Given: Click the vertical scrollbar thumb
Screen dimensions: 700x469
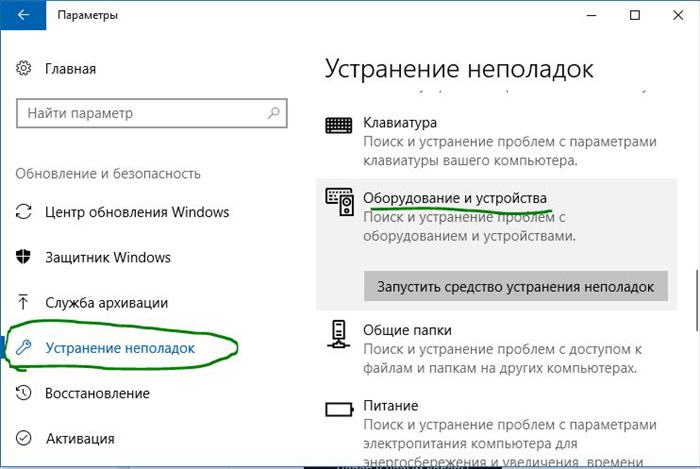Looking at the screenshot, I should point(696,300).
